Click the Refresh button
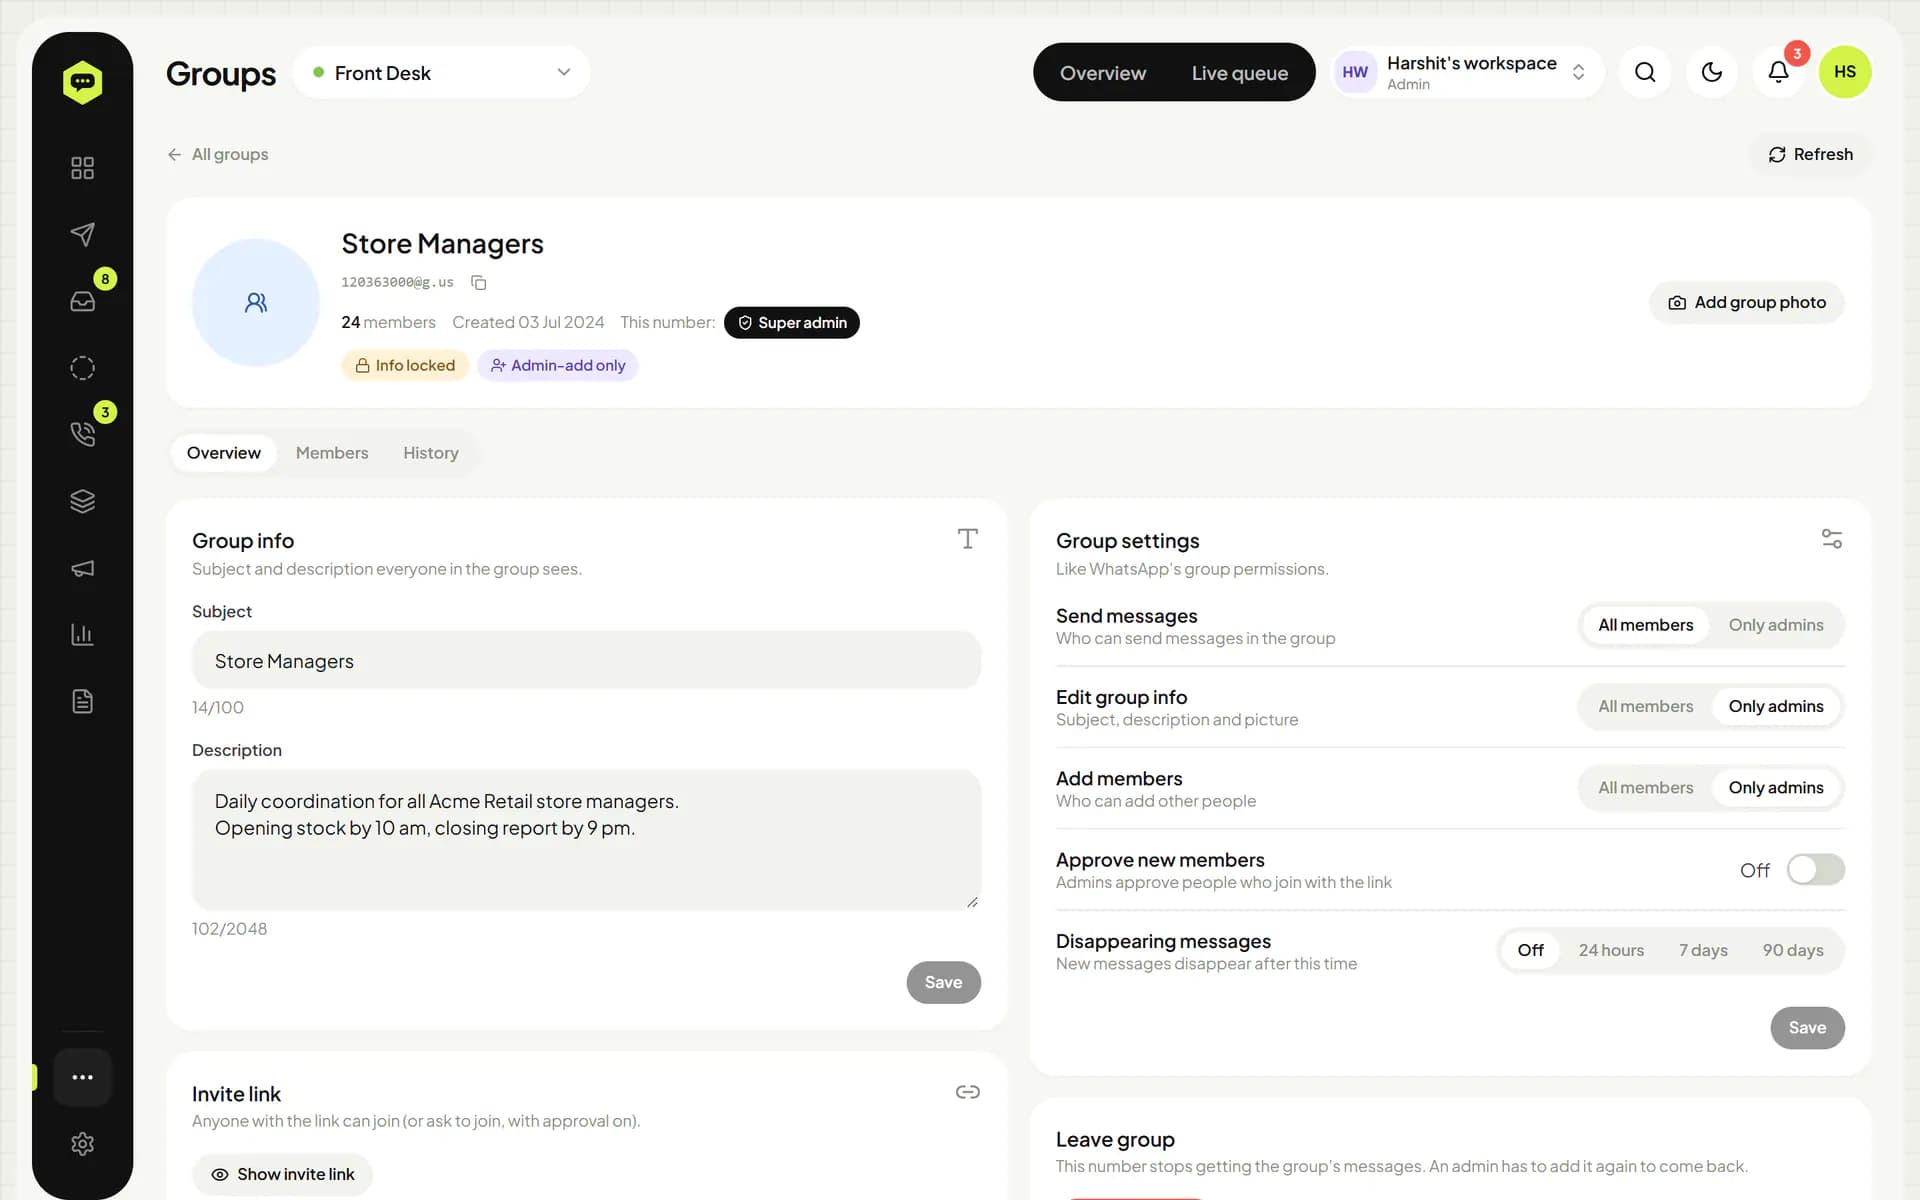 [1810, 154]
